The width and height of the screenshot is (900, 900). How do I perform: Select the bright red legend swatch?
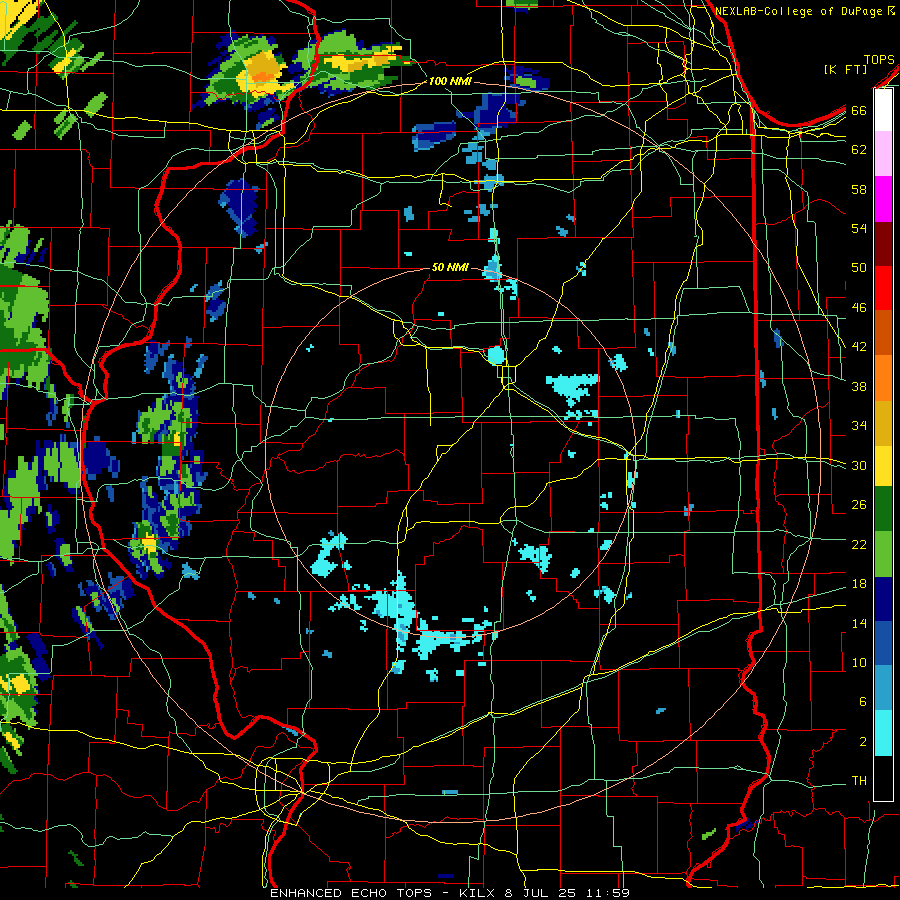[x=883, y=288]
